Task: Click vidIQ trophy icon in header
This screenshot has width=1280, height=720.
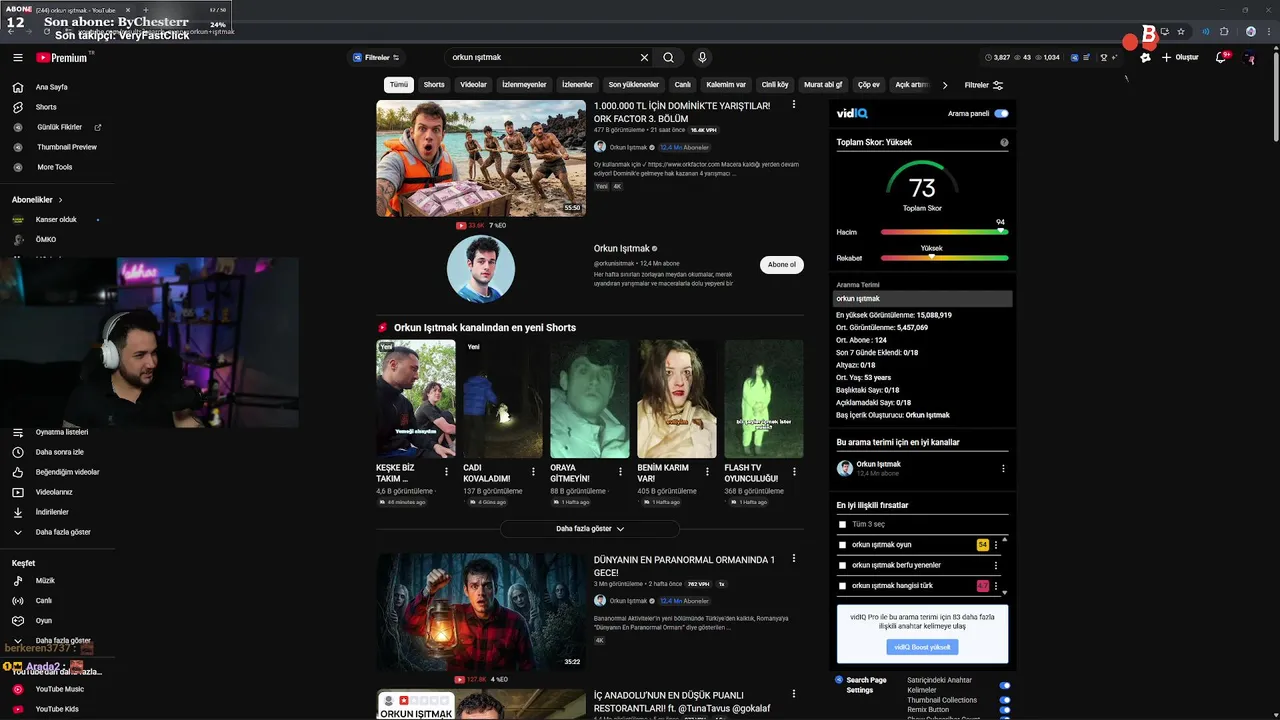Action: (x=1104, y=58)
